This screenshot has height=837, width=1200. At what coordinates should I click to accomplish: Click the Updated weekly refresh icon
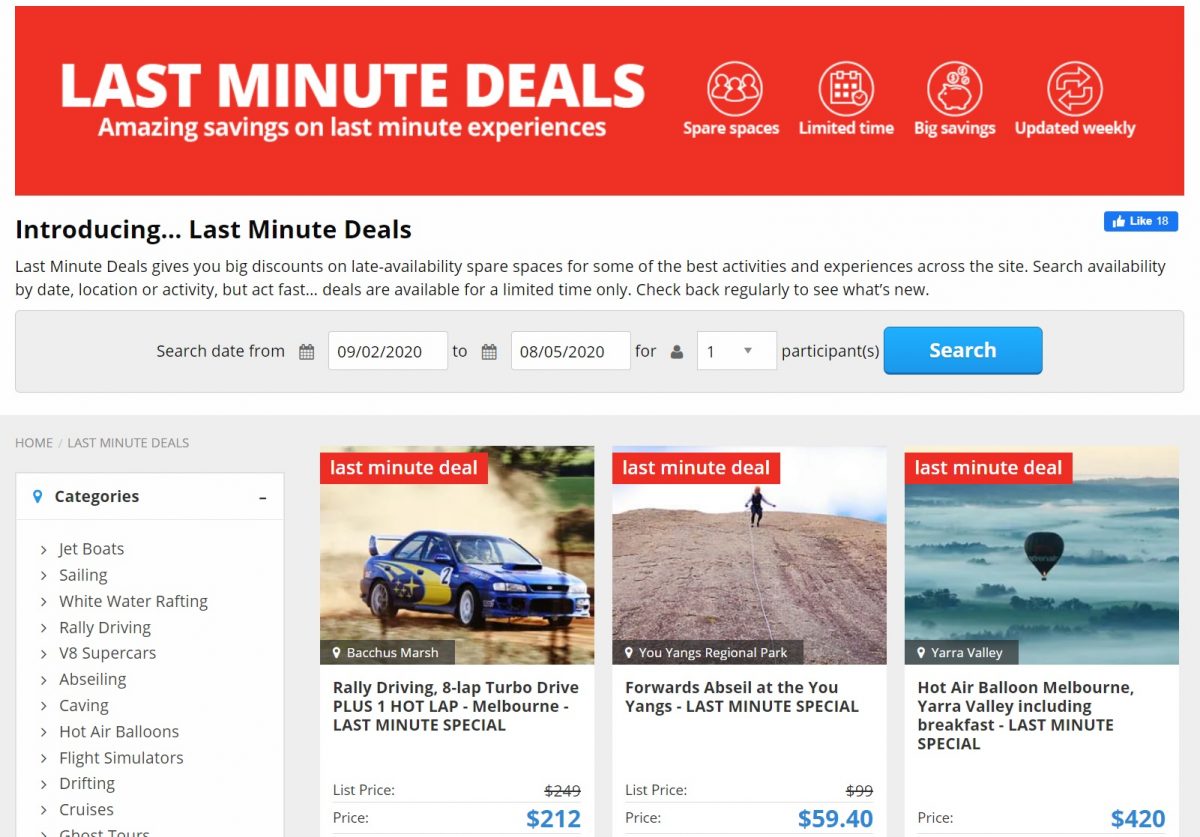pyautogui.click(x=1074, y=89)
